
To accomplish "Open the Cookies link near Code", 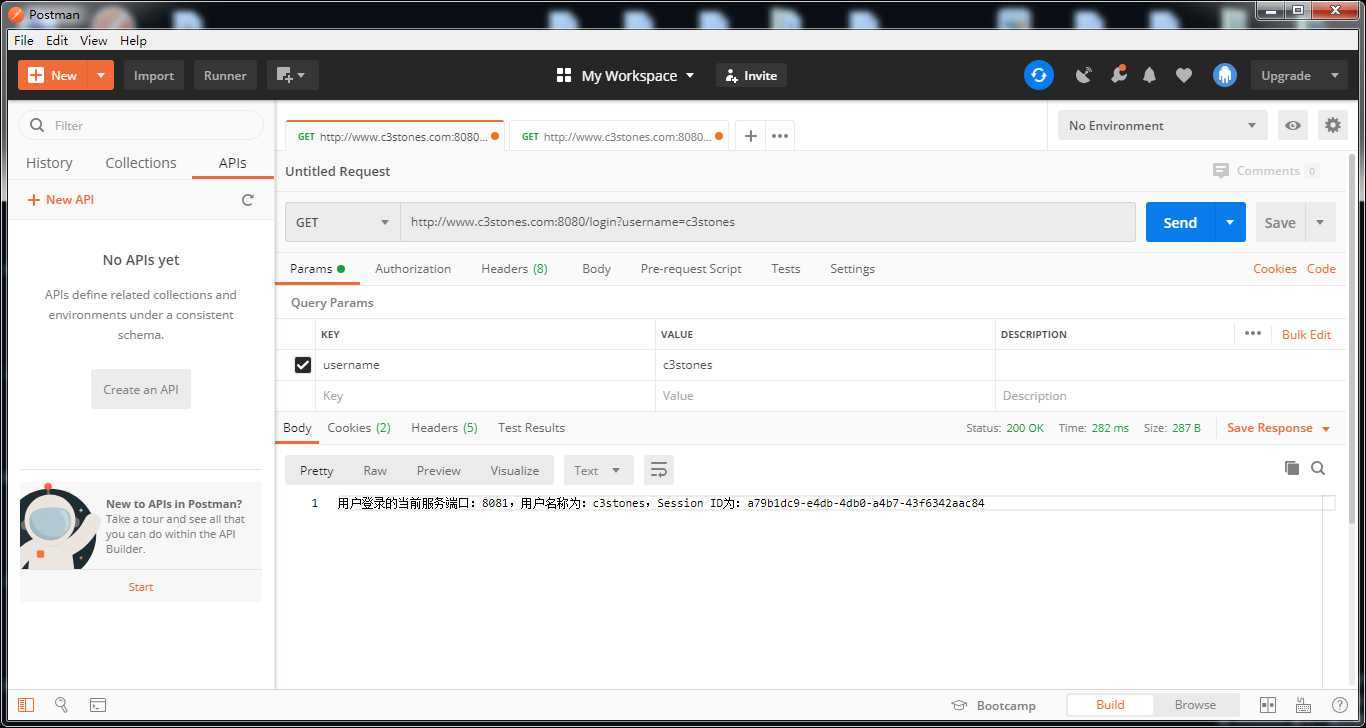I will click(x=1274, y=269).
